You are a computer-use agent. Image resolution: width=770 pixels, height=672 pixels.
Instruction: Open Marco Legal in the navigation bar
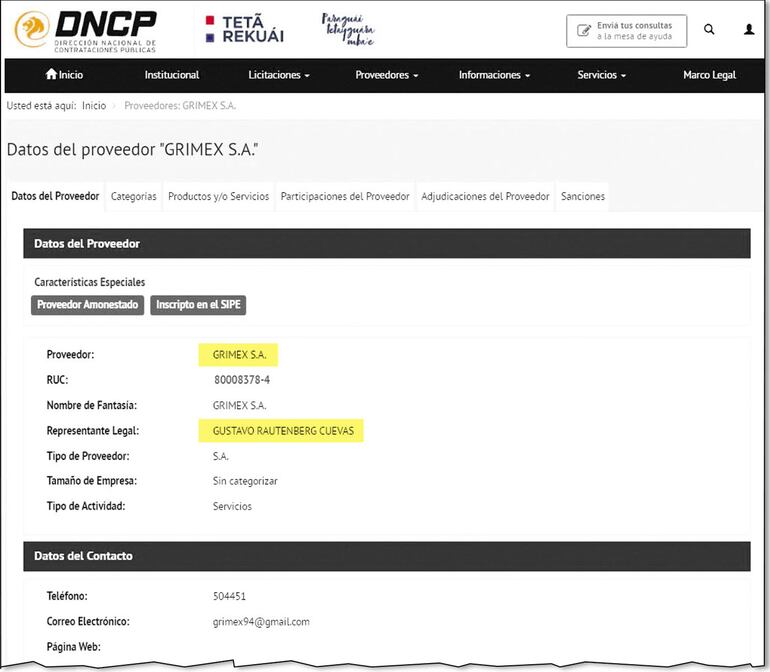pos(709,75)
